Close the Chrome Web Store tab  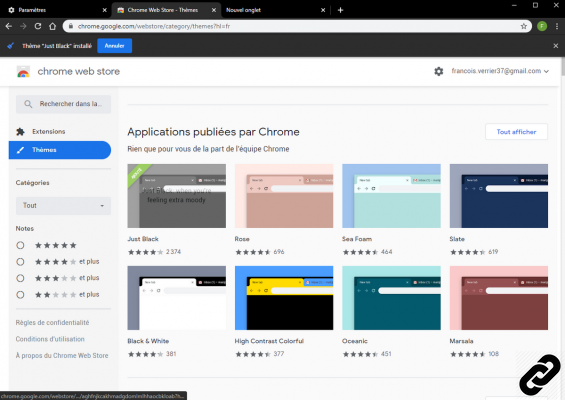pos(214,10)
